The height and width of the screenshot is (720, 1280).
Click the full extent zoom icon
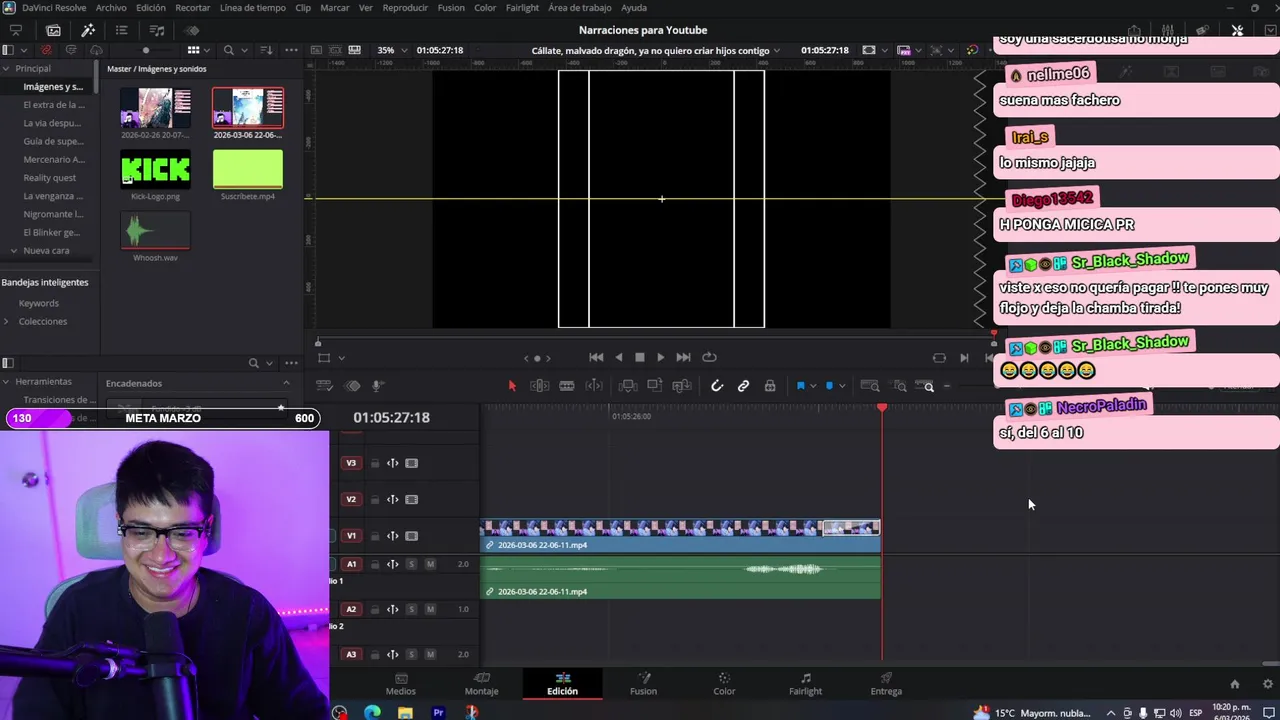point(870,386)
